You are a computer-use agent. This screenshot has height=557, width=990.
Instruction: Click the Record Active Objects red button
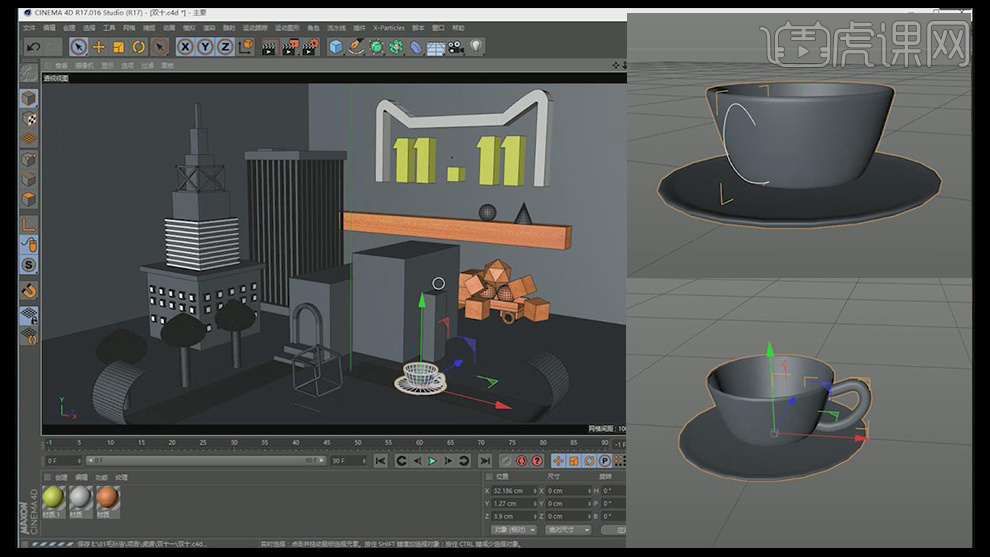[x=522, y=461]
